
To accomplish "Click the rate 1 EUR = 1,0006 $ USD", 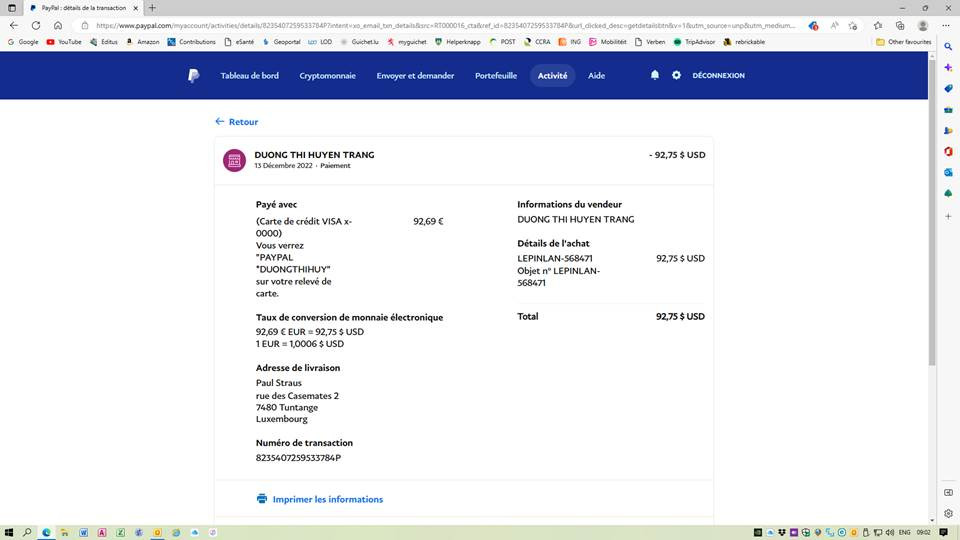I will pyautogui.click(x=300, y=344).
